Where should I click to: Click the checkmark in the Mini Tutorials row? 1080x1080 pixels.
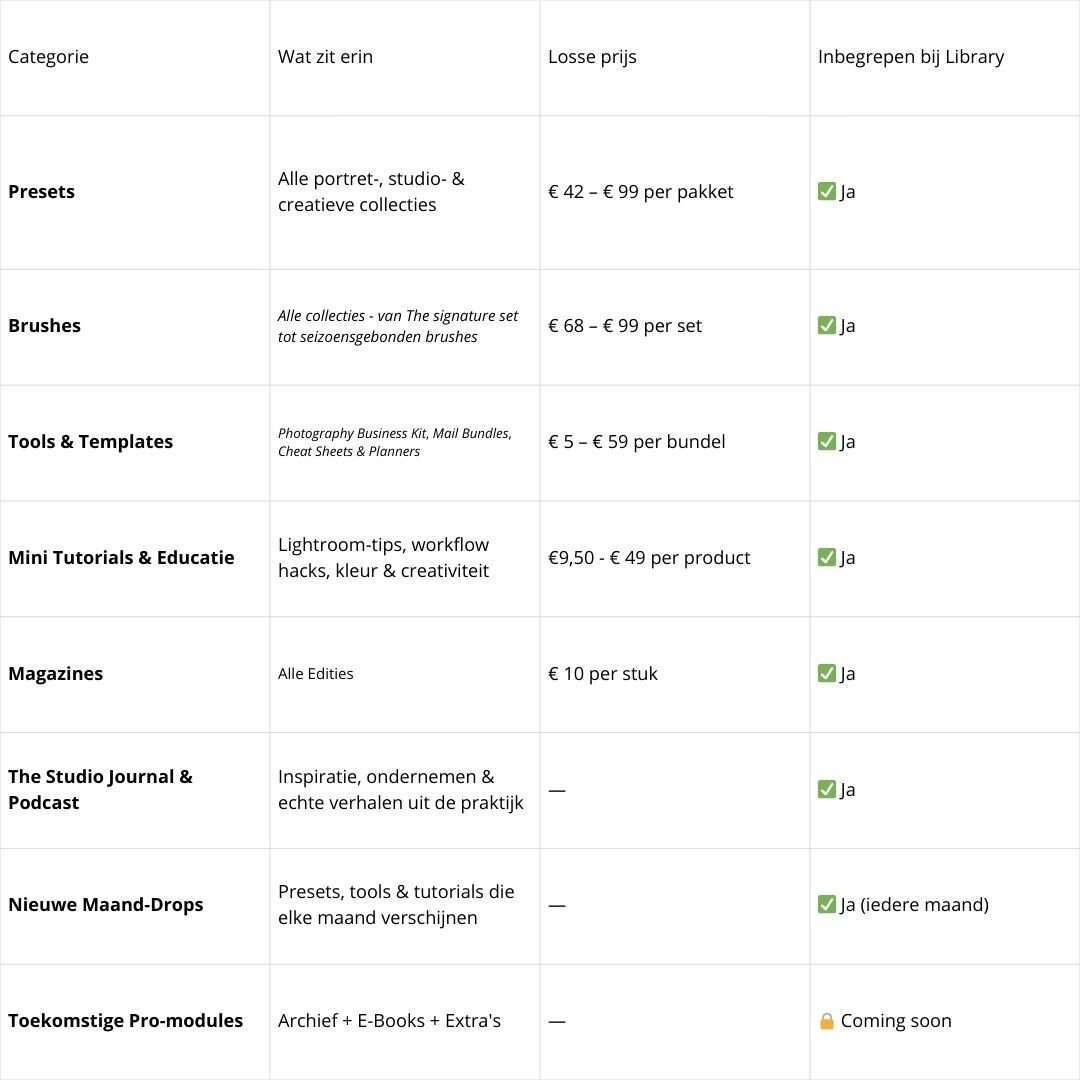pyautogui.click(x=827, y=557)
